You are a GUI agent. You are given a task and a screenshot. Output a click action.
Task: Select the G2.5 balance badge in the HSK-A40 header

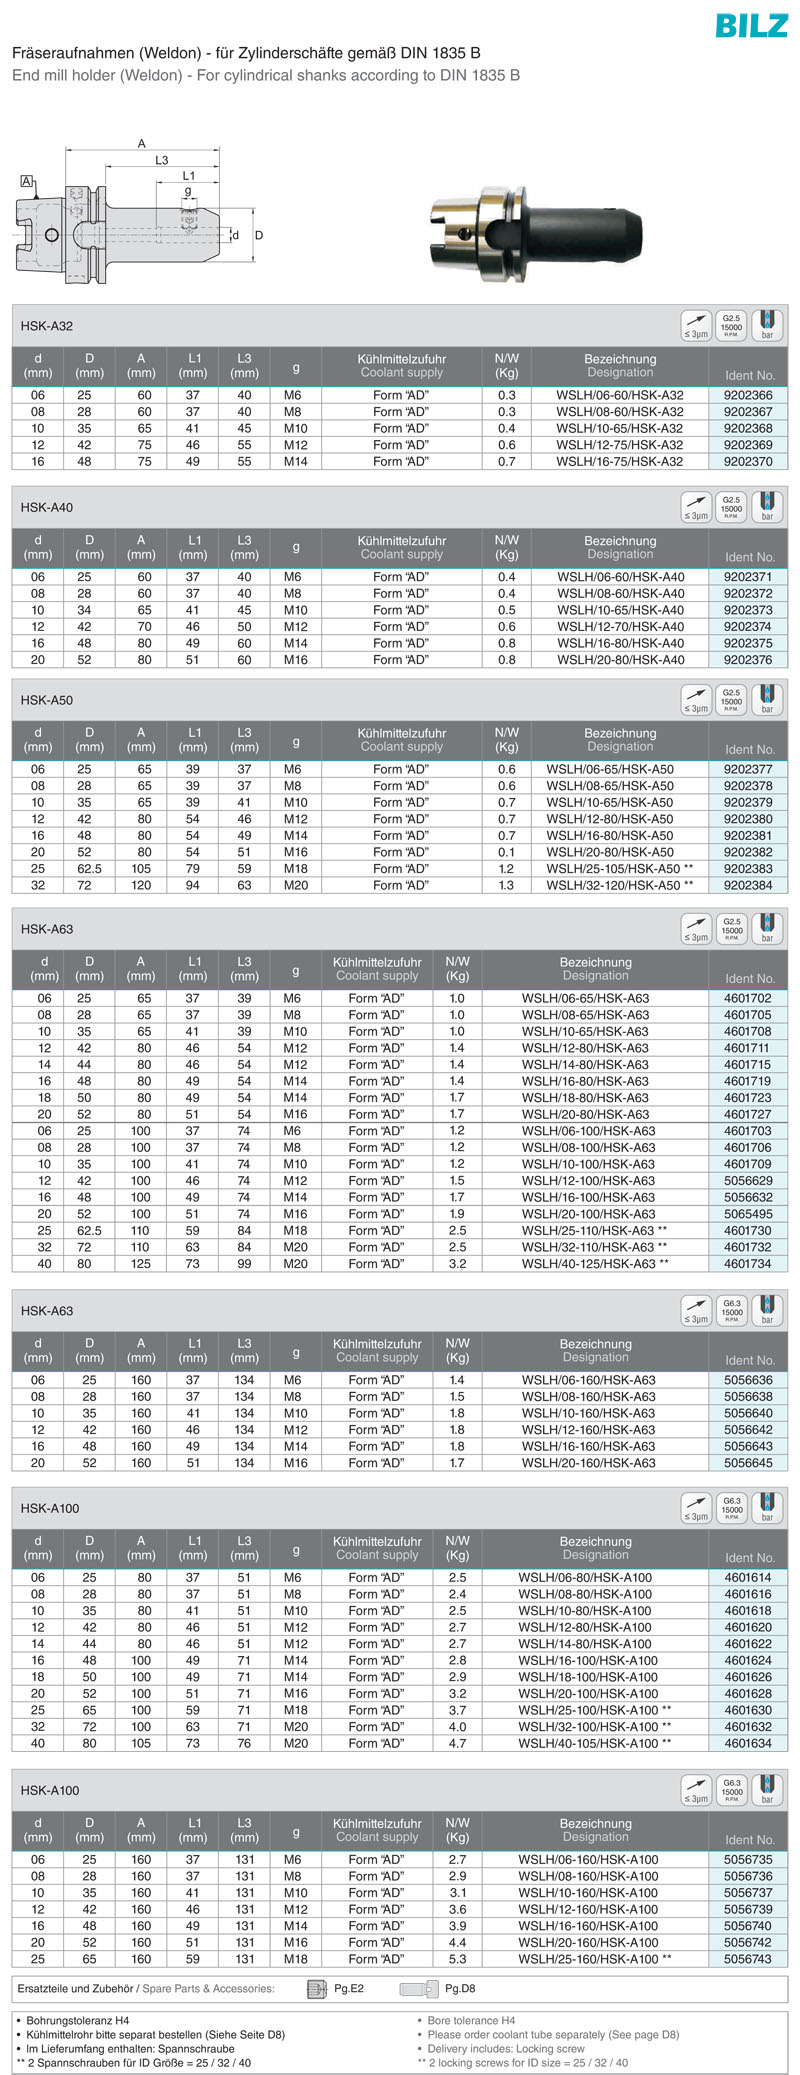[x=732, y=508]
